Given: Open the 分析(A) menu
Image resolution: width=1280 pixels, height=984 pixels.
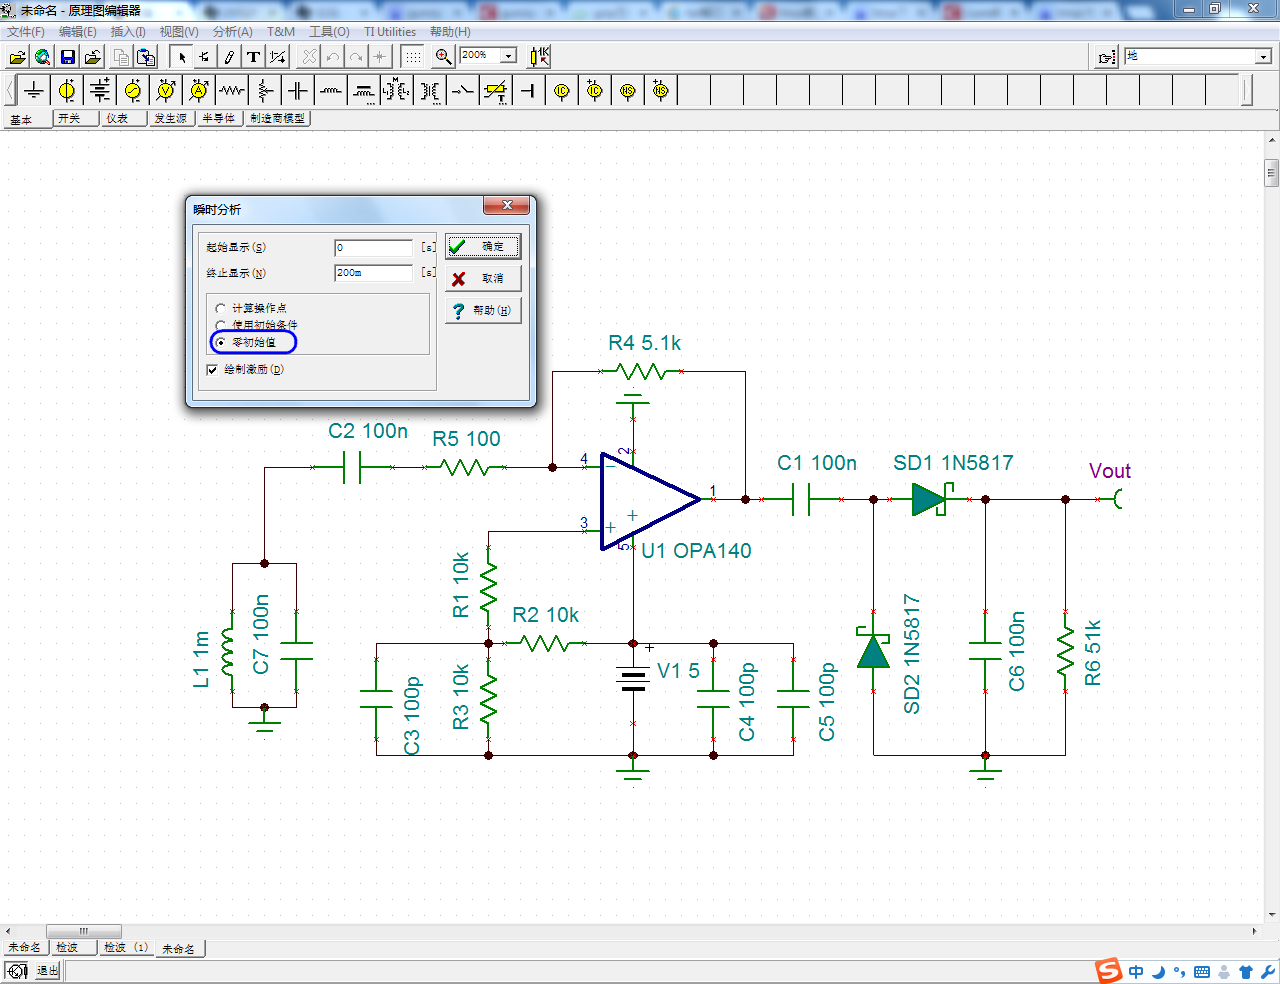Looking at the screenshot, I should tap(232, 32).
